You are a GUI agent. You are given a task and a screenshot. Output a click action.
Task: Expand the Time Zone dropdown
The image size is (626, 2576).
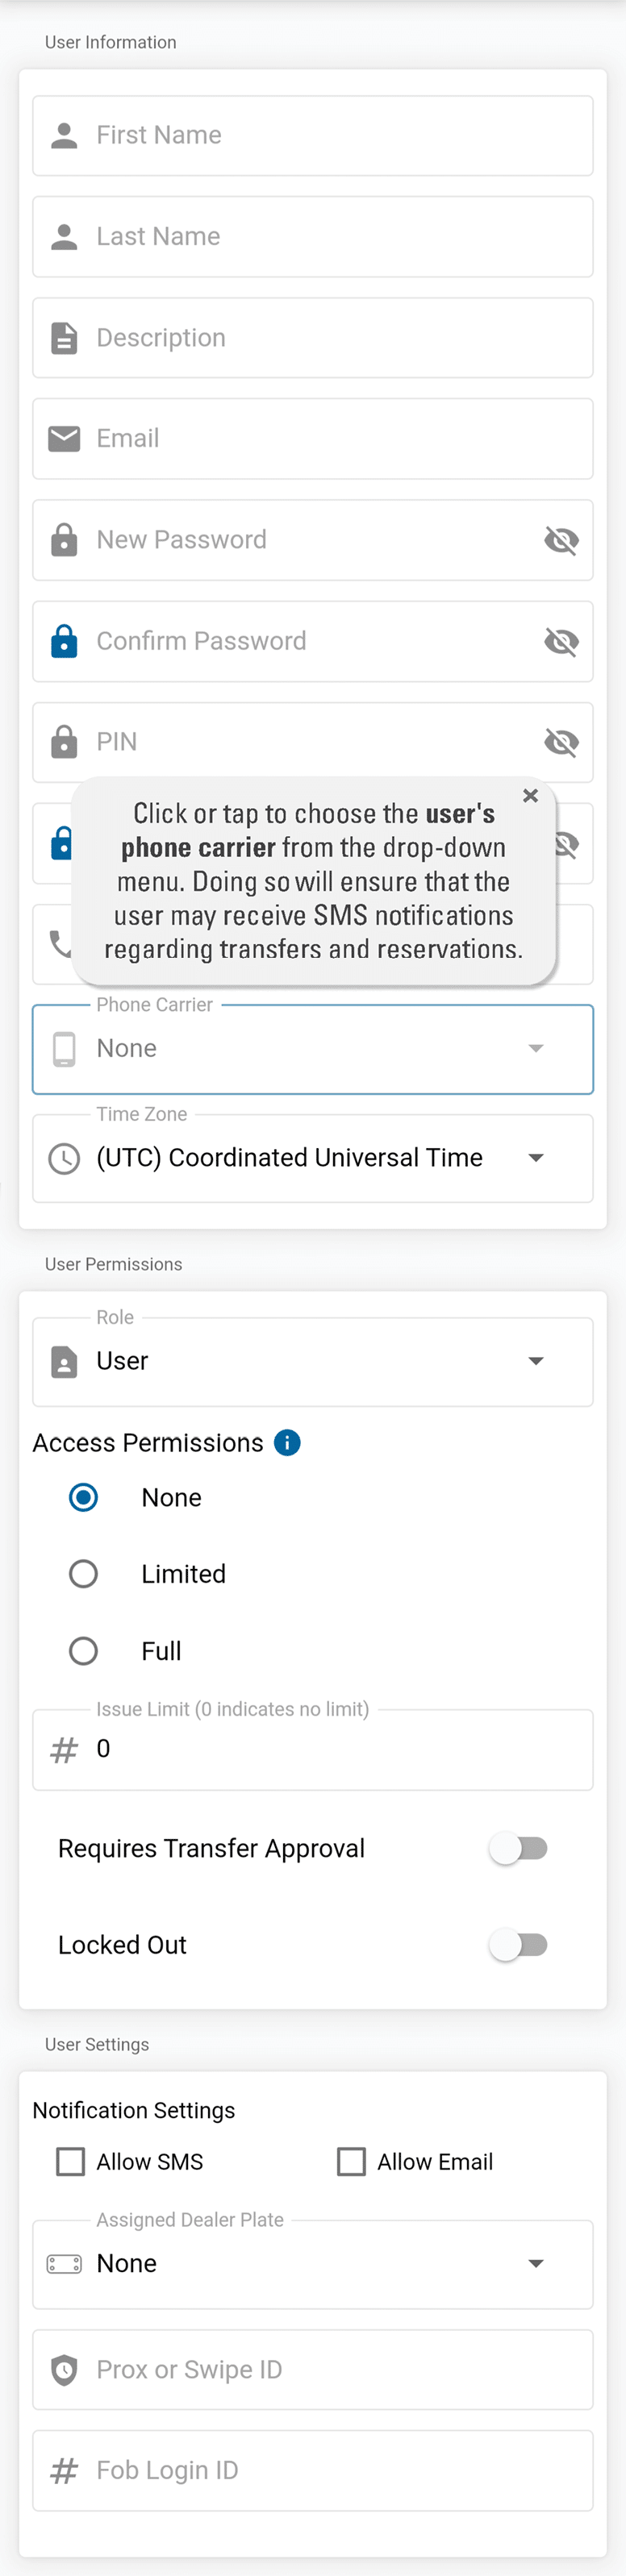click(x=312, y=1158)
